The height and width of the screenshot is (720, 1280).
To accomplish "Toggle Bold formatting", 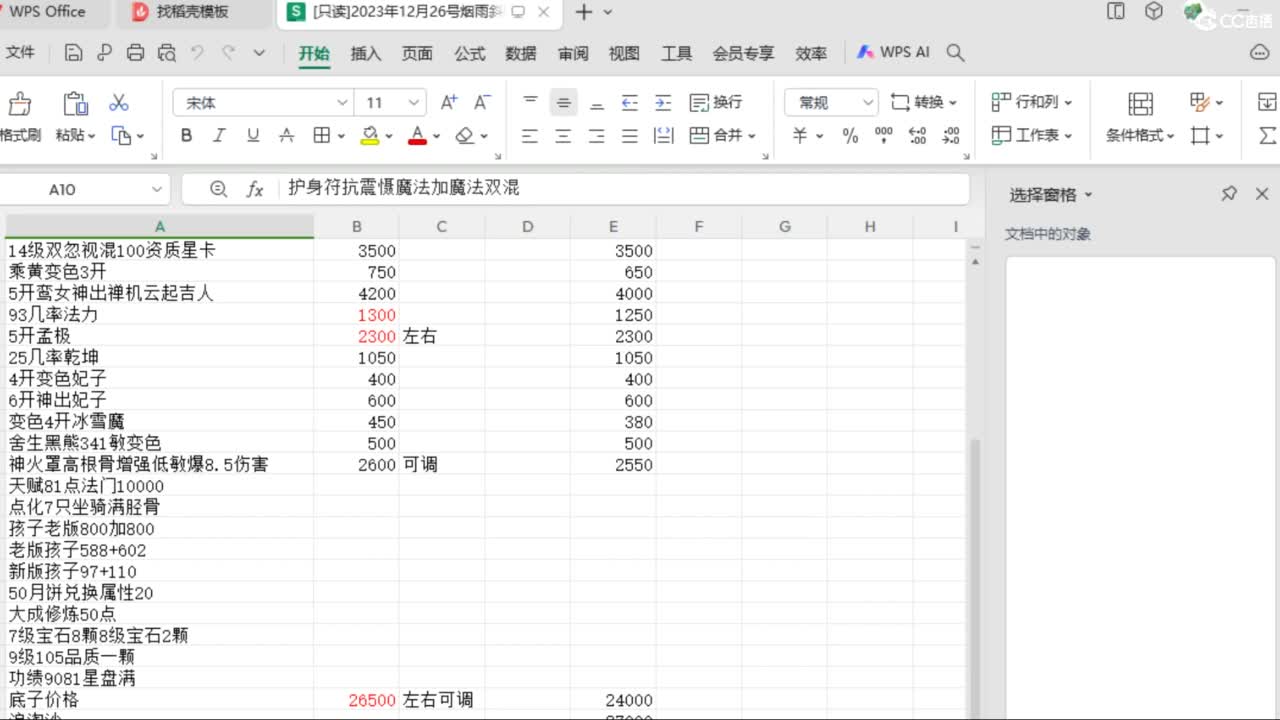I will pos(186,135).
